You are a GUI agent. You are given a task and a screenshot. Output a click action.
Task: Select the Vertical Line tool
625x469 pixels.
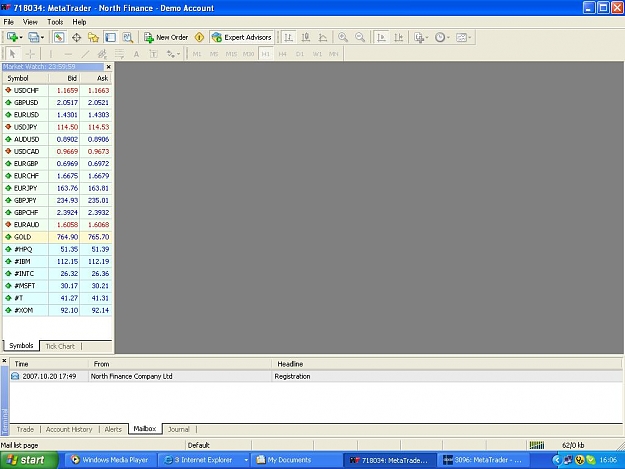pos(51,54)
